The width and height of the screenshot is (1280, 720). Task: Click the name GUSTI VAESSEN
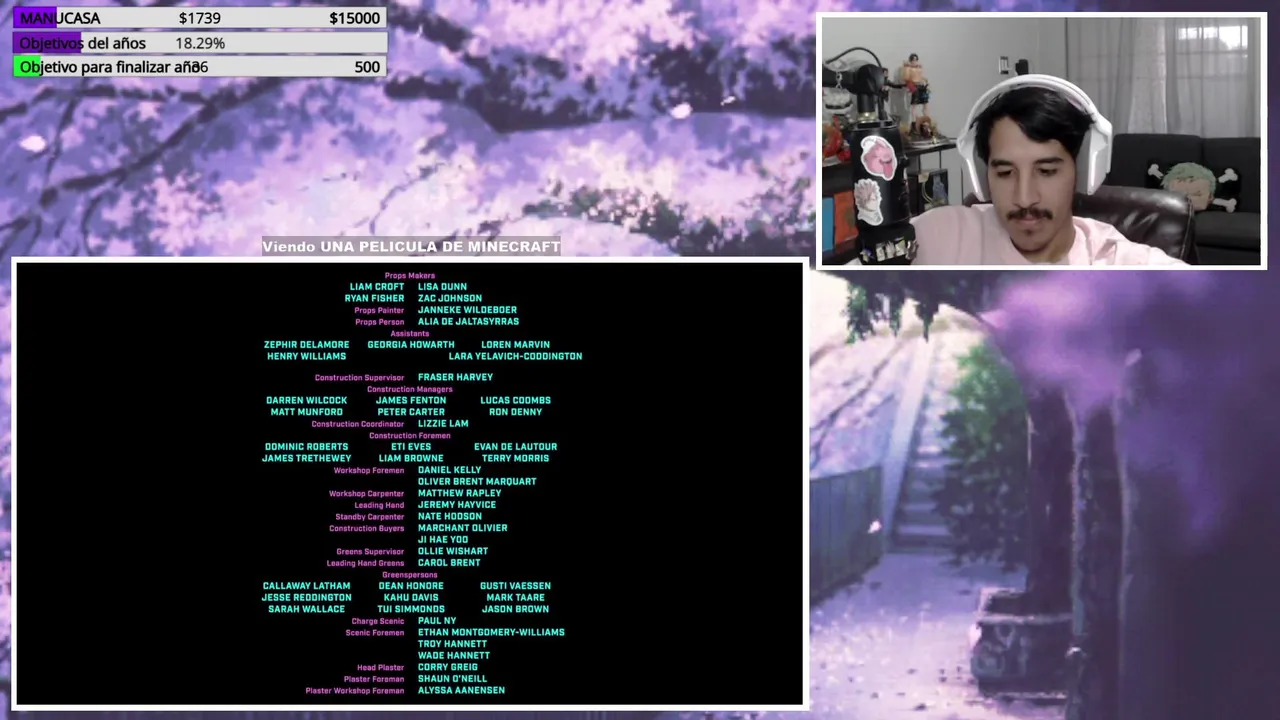(x=515, y=586)
